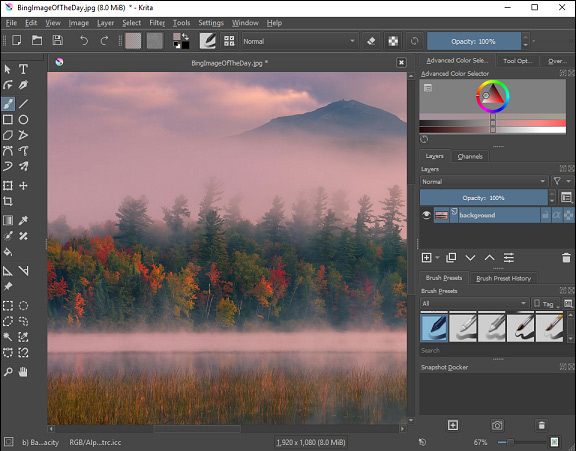
Task: Delete the selected layer with trash icon
Action: coord(566,258)
